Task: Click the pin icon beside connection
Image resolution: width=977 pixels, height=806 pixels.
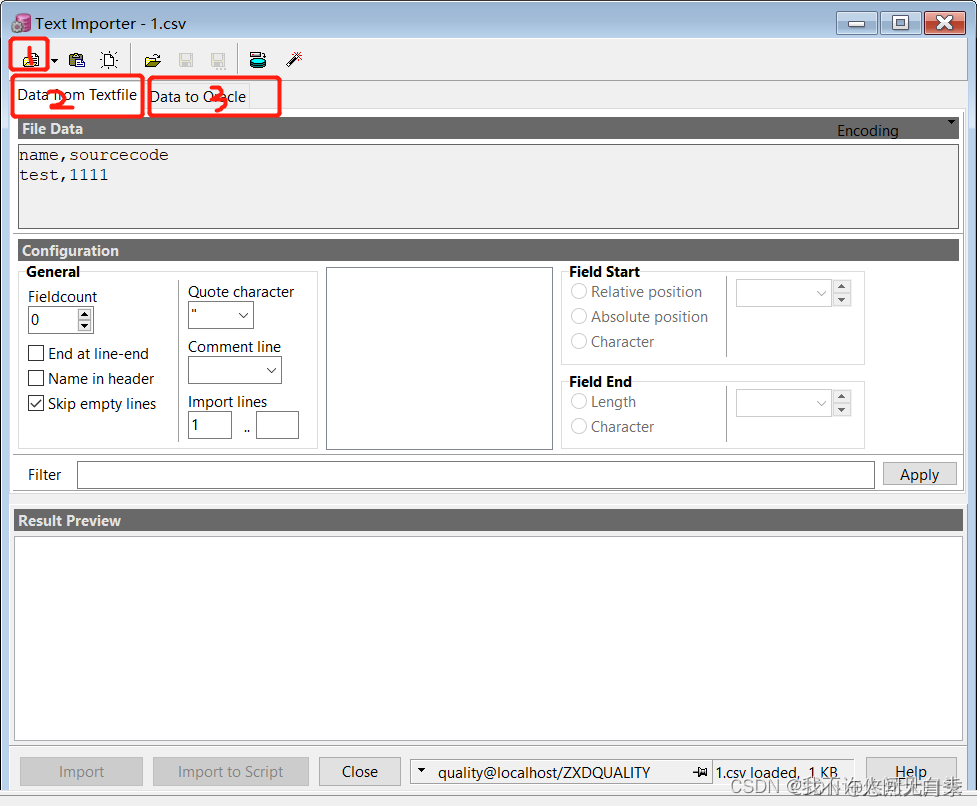Action: [x=700, y=772]
